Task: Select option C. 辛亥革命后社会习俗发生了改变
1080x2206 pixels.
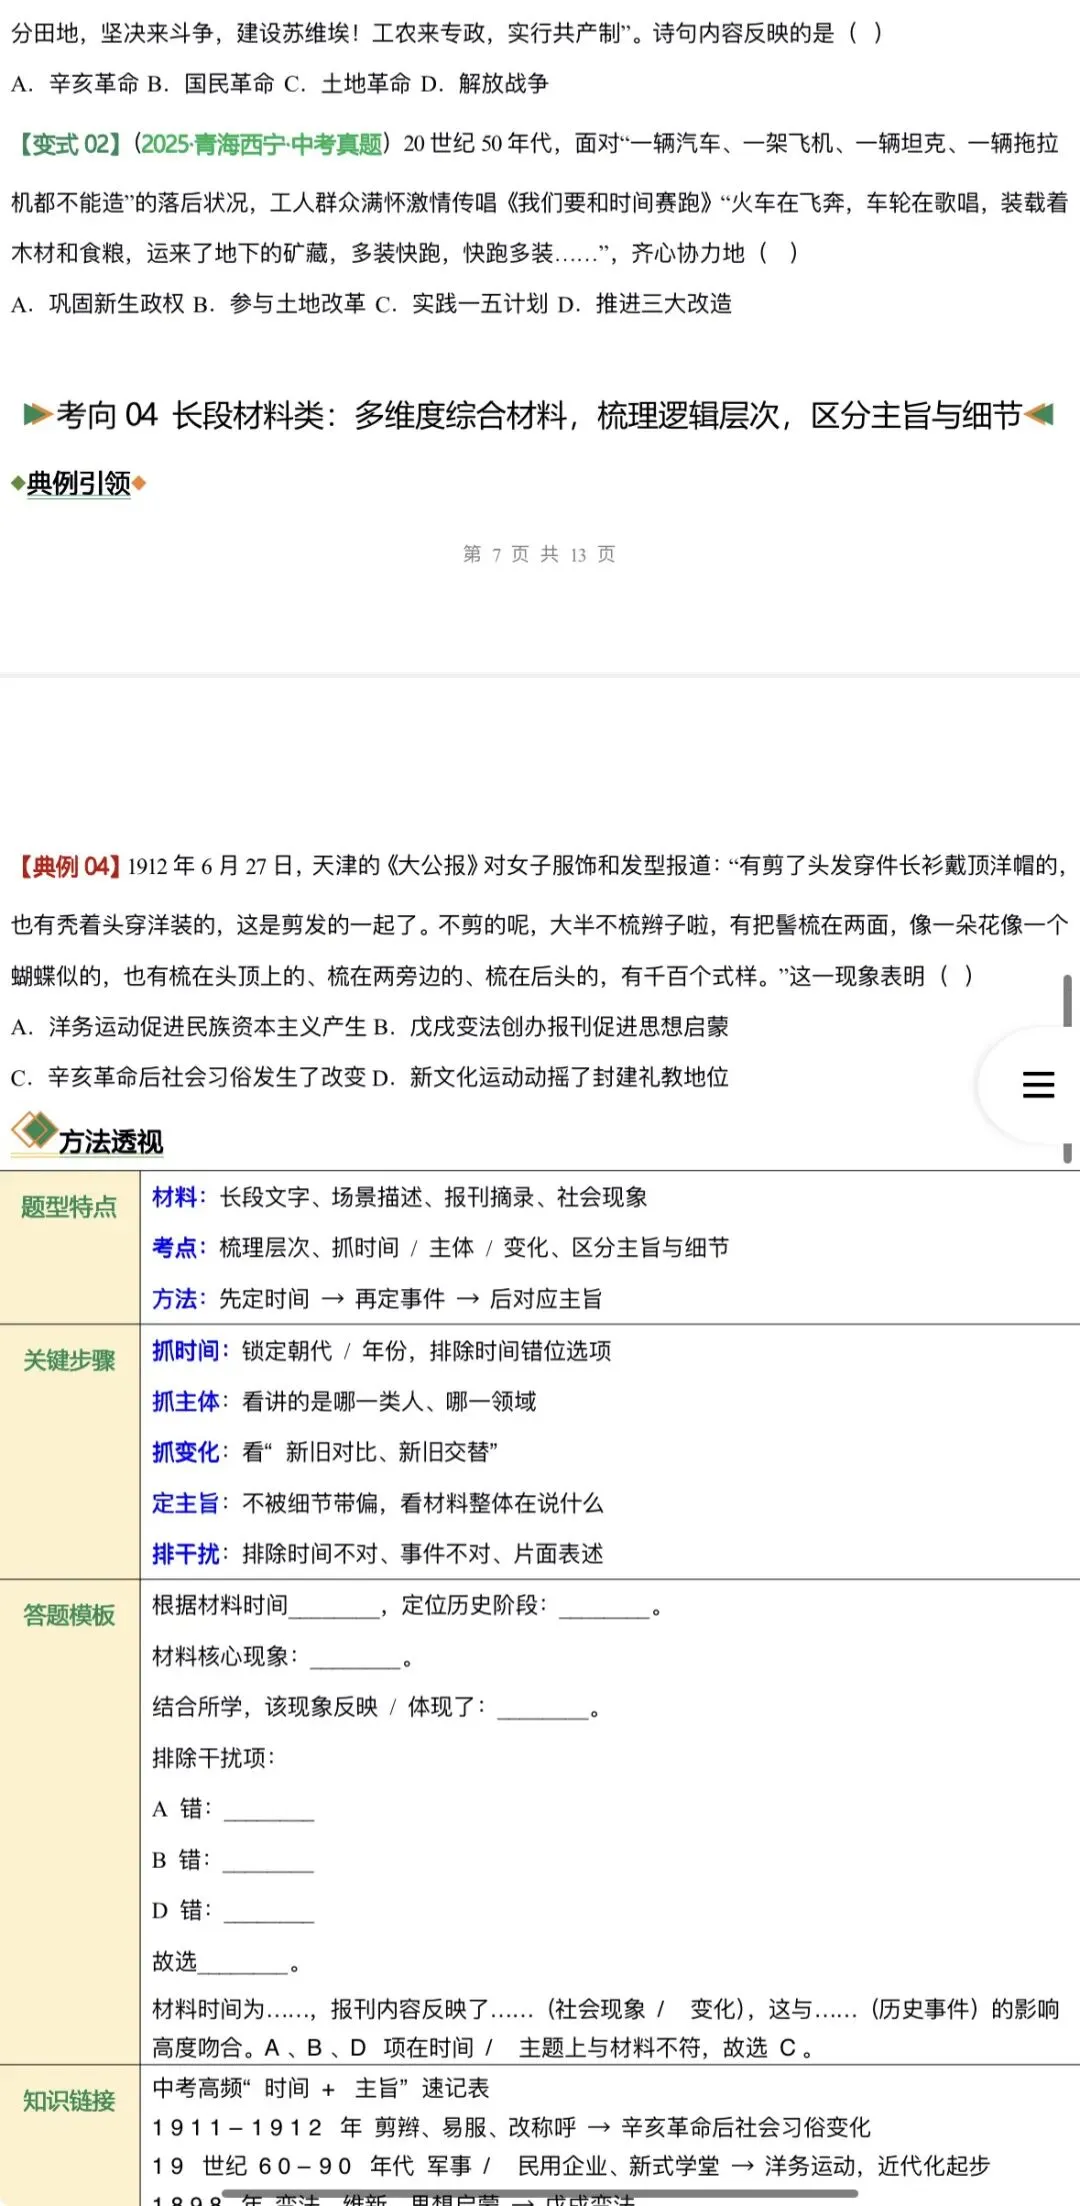Action: tap(189, 1077)
